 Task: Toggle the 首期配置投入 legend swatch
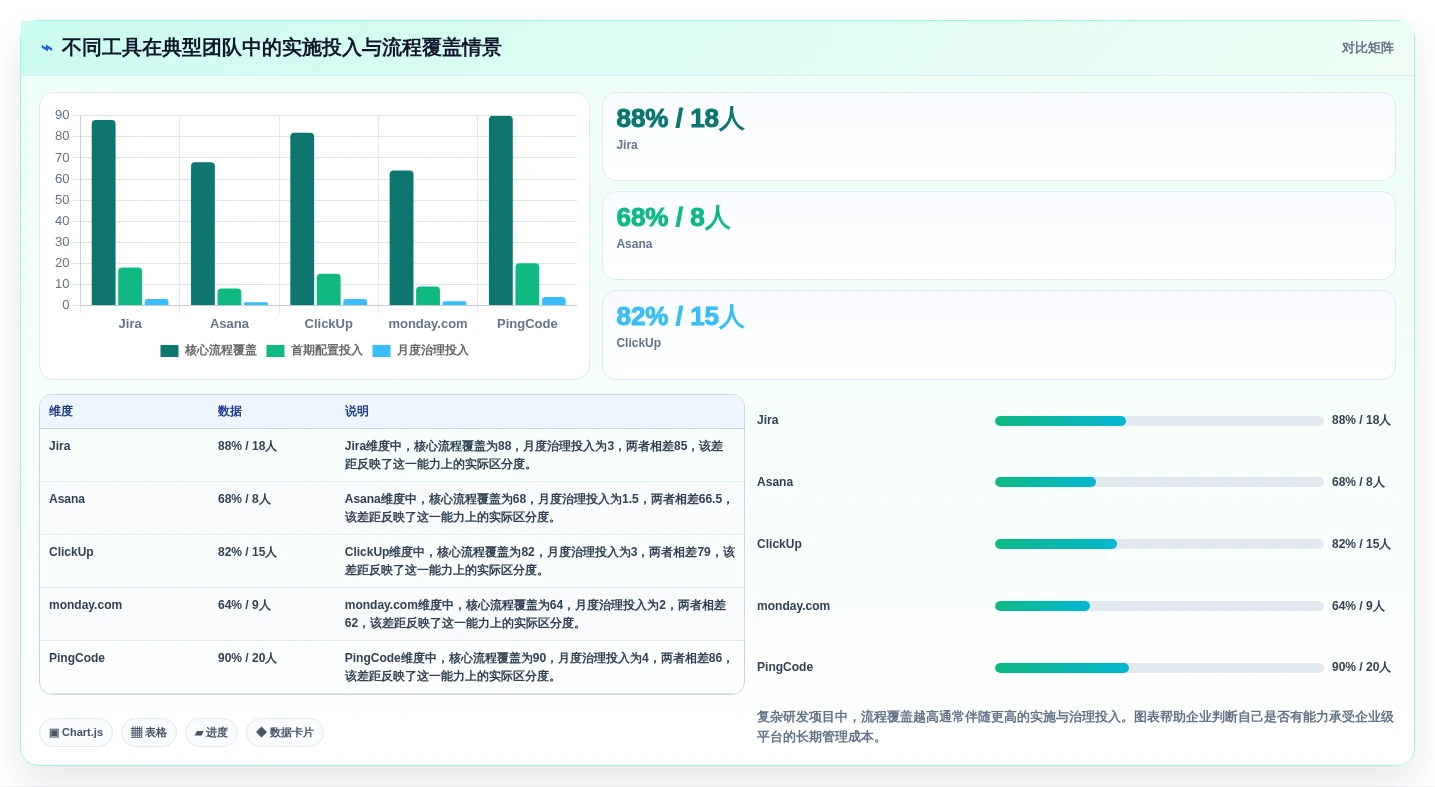(275, 351)
